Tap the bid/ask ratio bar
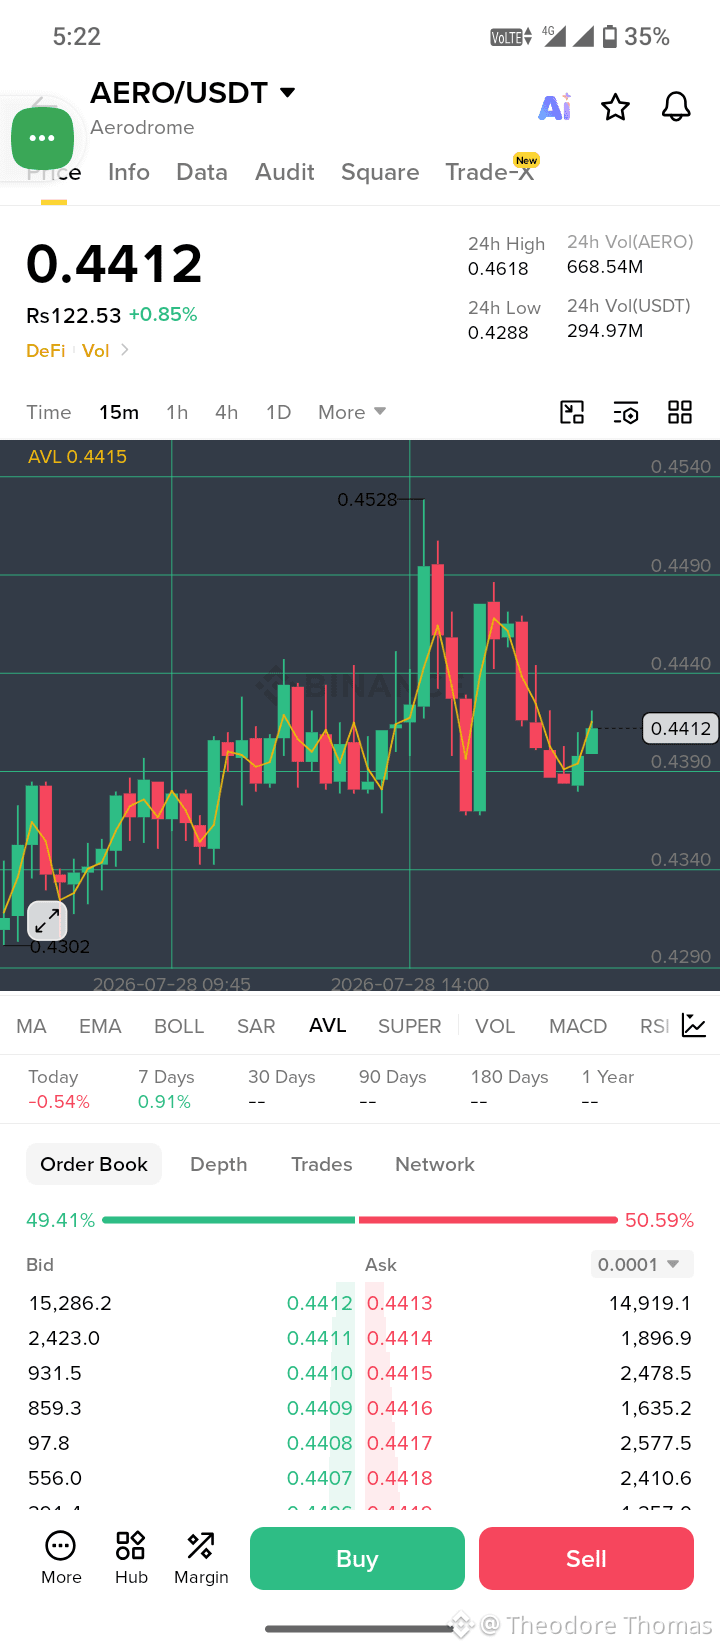 (x=360, y=1220)
